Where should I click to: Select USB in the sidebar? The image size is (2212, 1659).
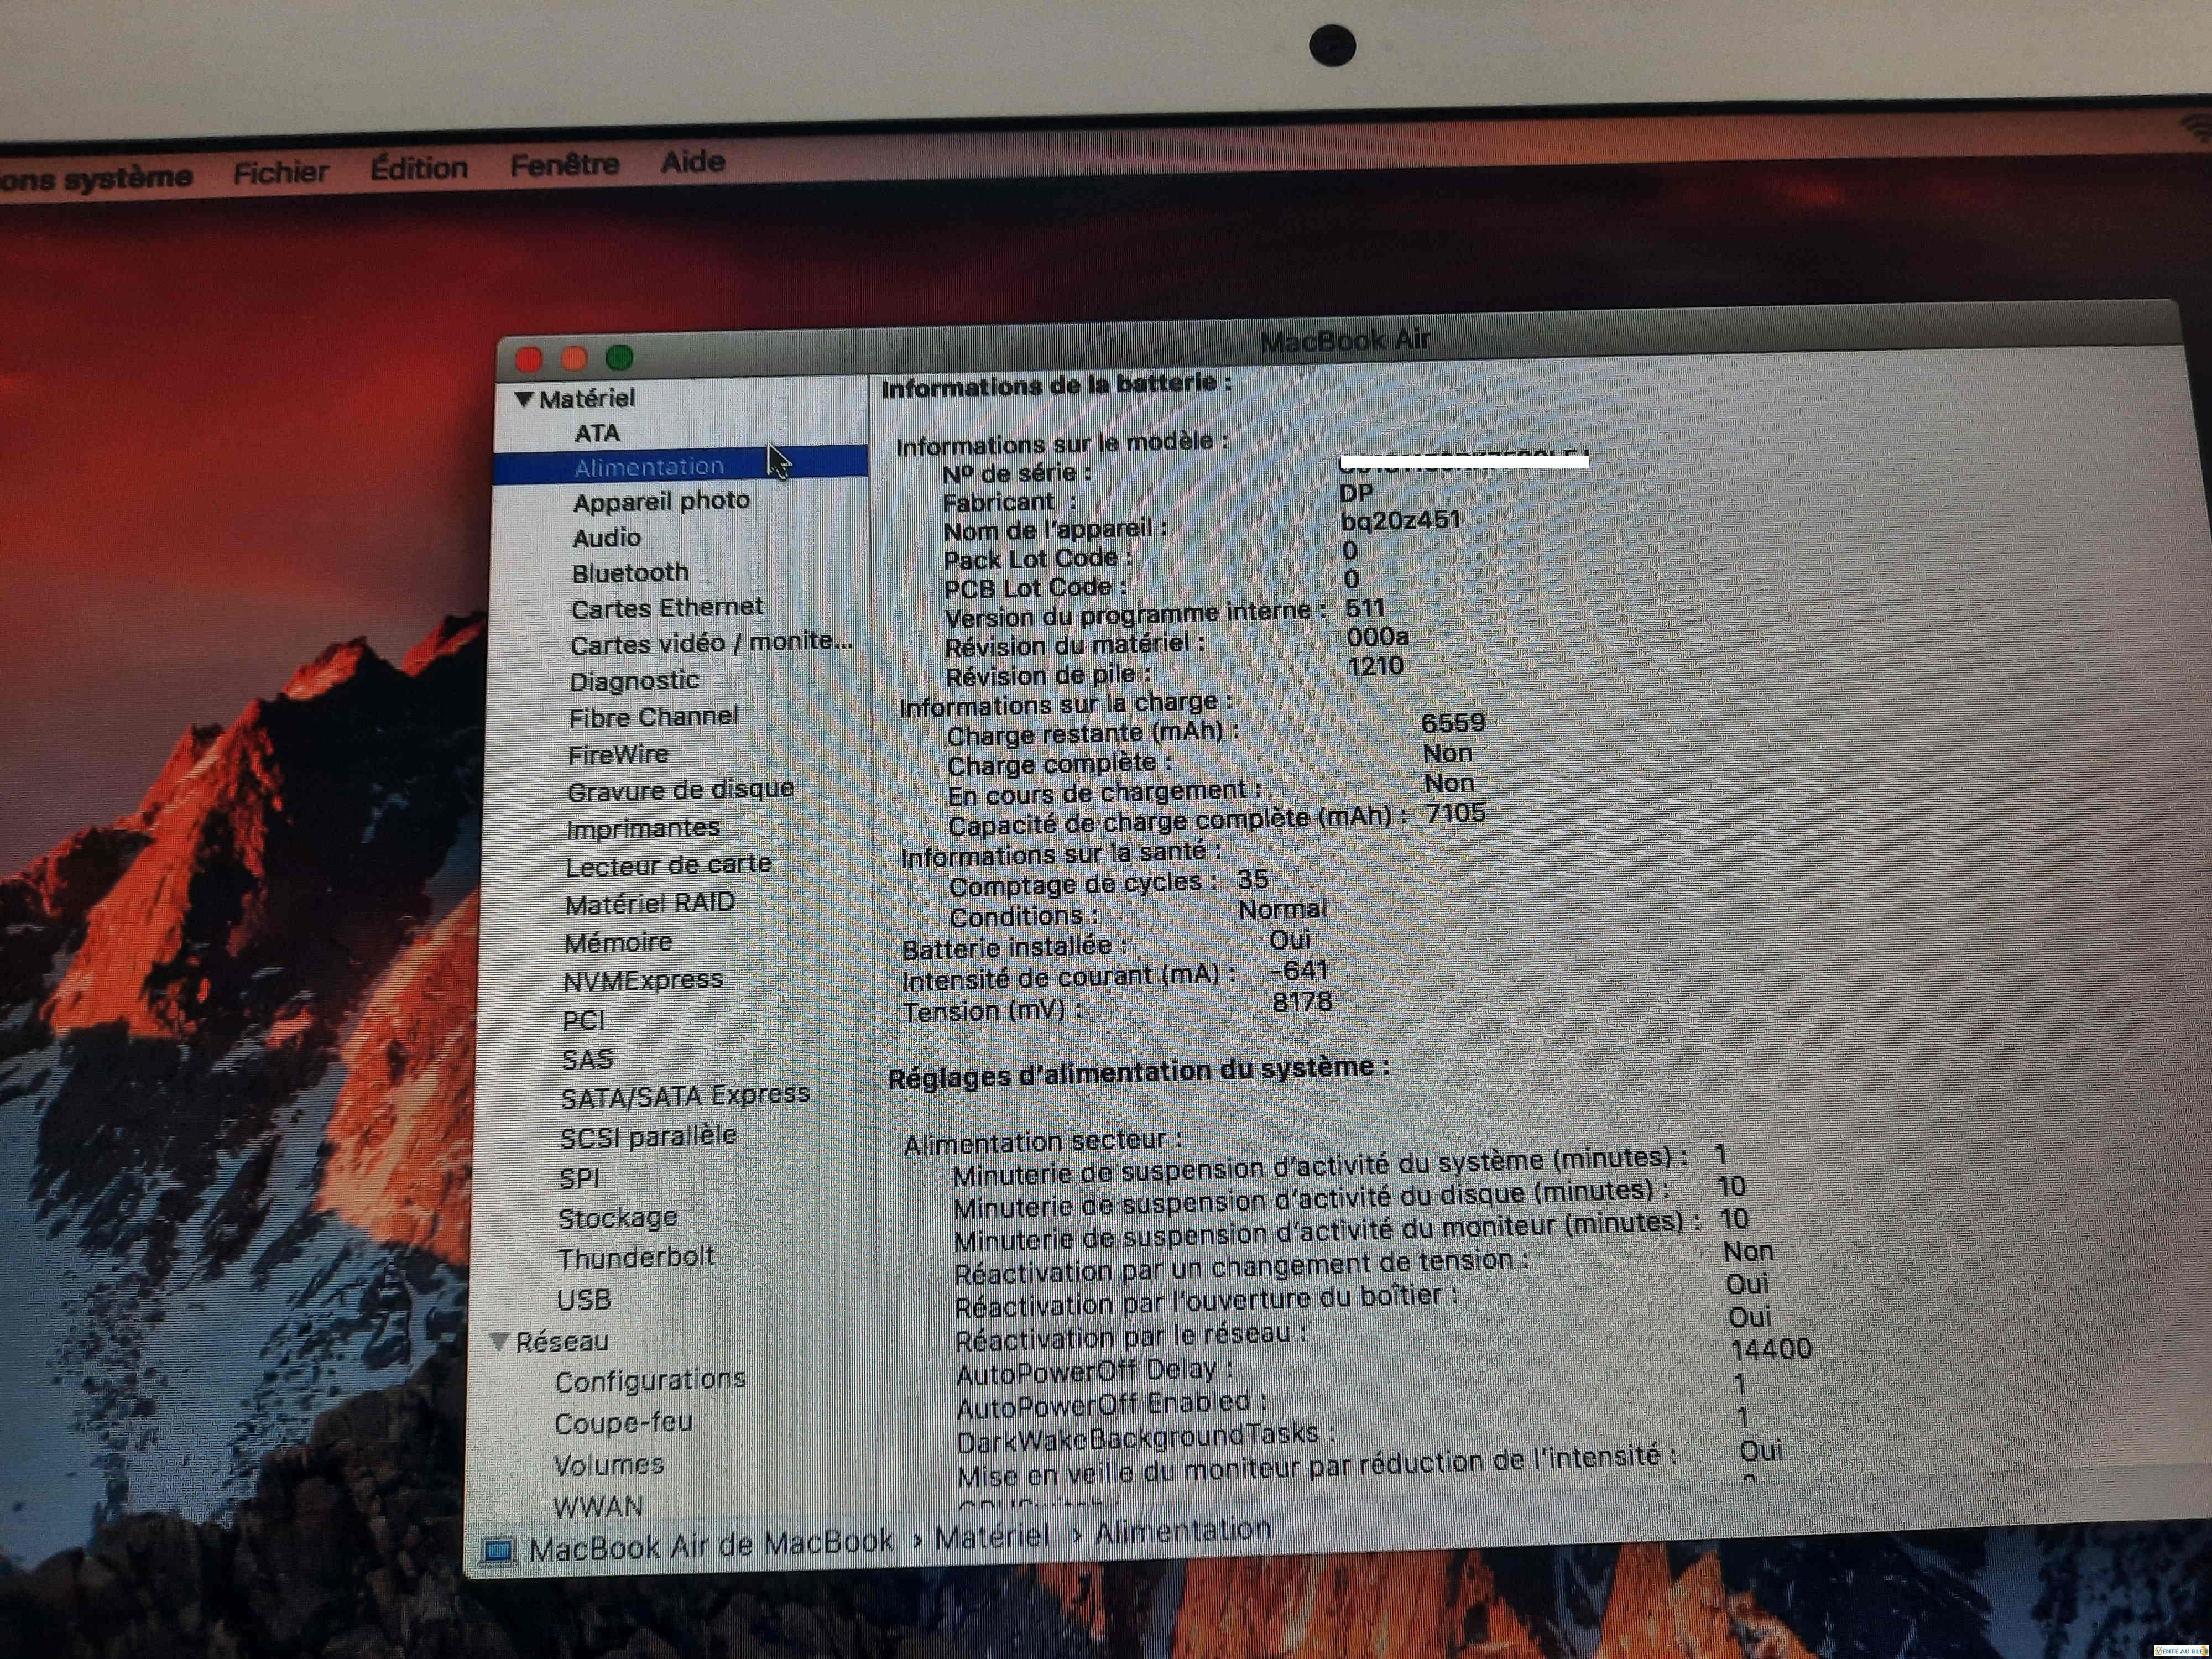pos(584,1300)
